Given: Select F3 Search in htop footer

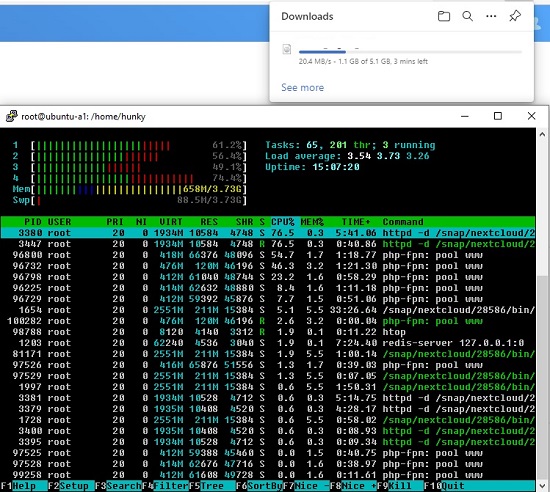Looking at the screenshot, I should (119, 486).
